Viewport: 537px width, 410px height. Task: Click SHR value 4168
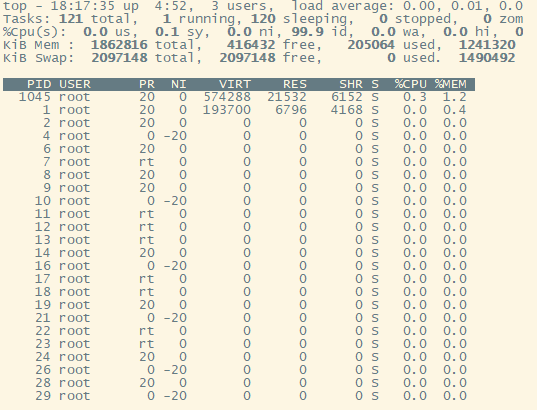point(347,110)
